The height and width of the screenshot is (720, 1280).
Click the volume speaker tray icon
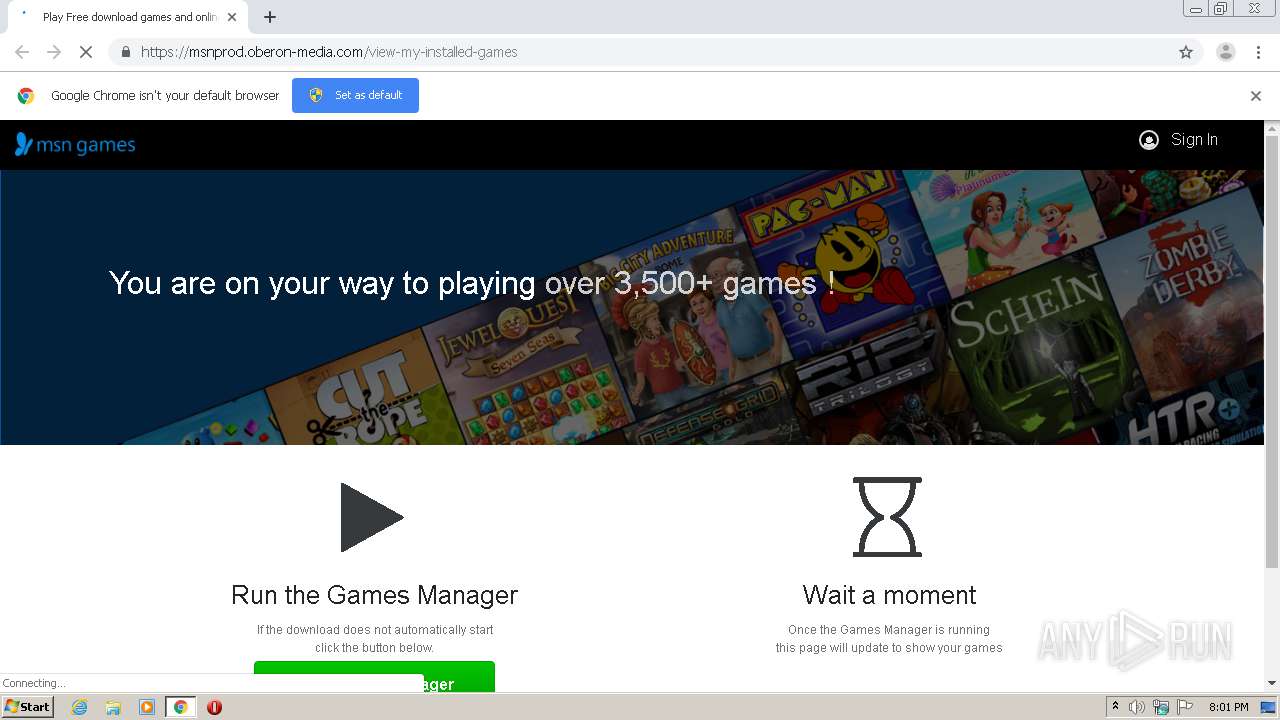1137,707
